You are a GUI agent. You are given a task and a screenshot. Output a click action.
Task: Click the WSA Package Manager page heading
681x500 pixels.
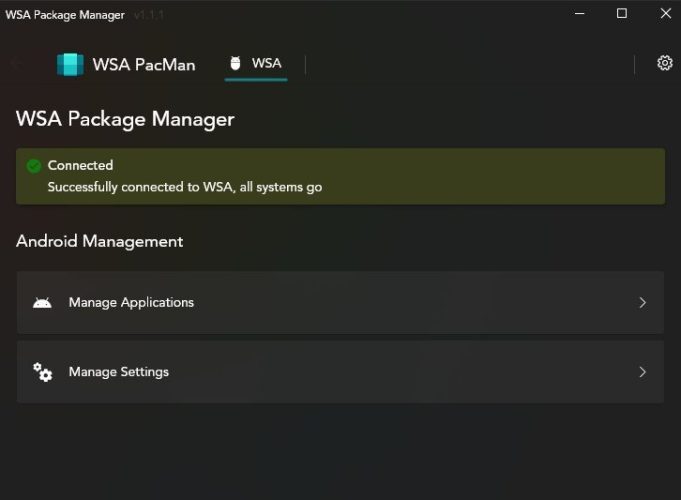point(125,119)
